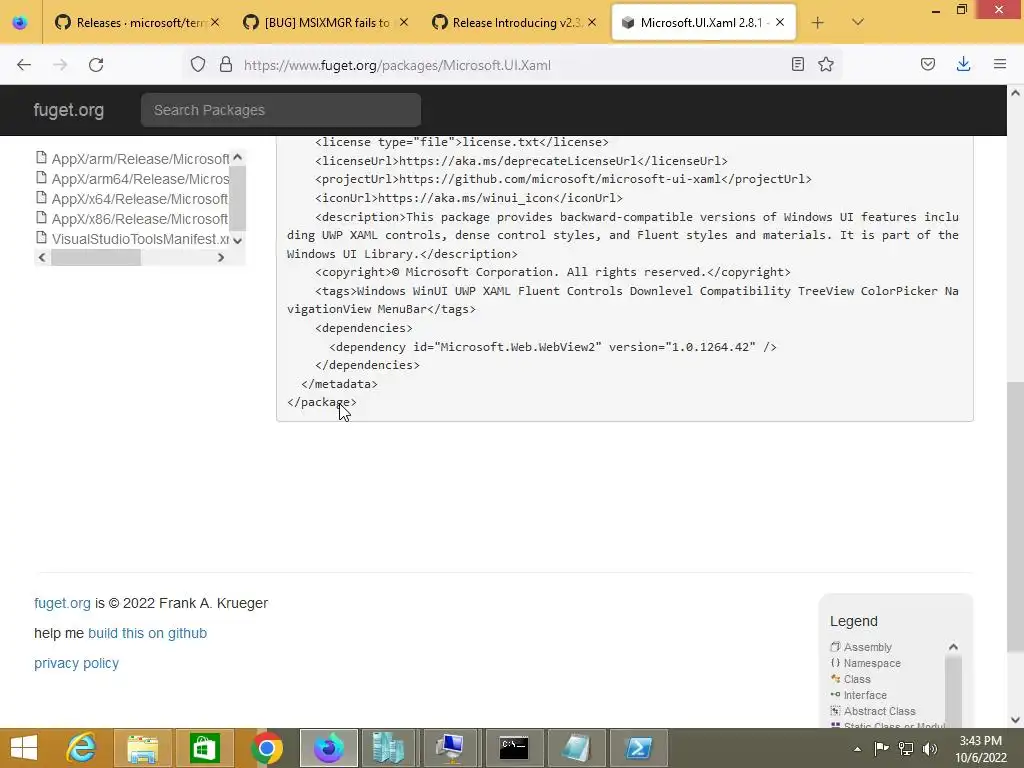The width and height of the screenshot is (1024, 768).
Task: Click file list vertical scrollbar thumb
Action: [x=238, y=199]
